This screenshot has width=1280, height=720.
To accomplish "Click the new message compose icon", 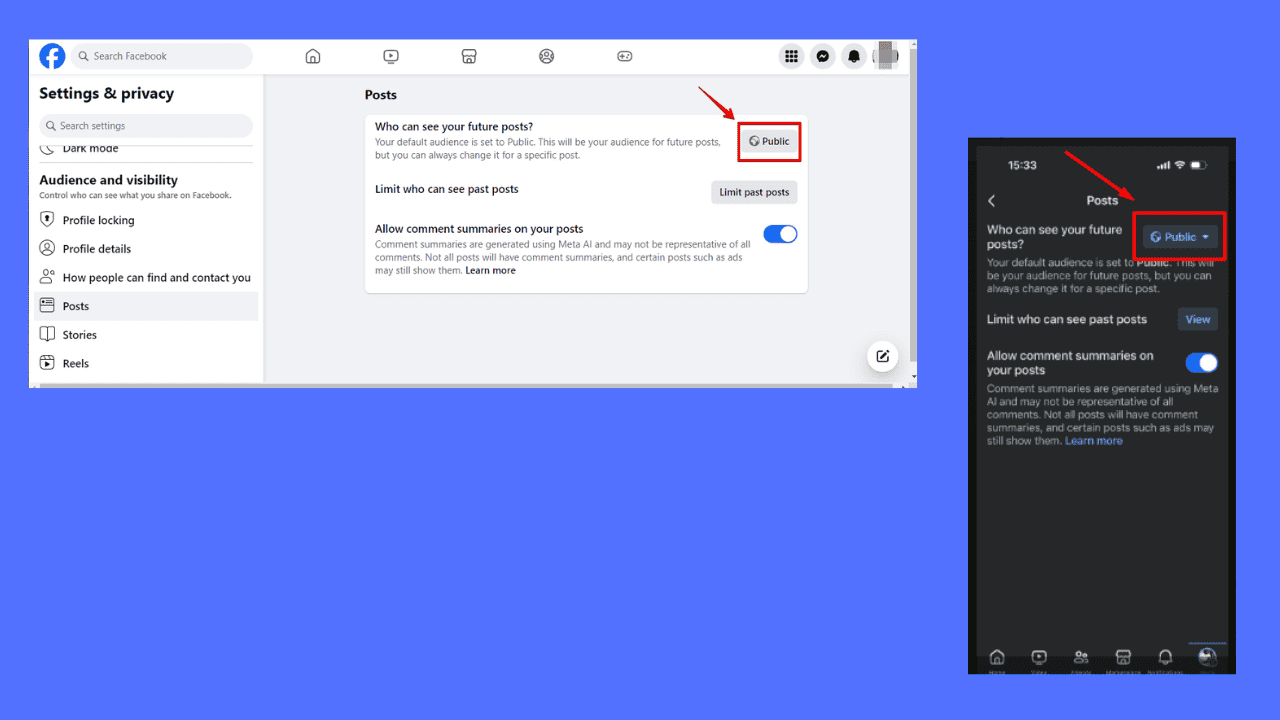I will tap(882, 356).
